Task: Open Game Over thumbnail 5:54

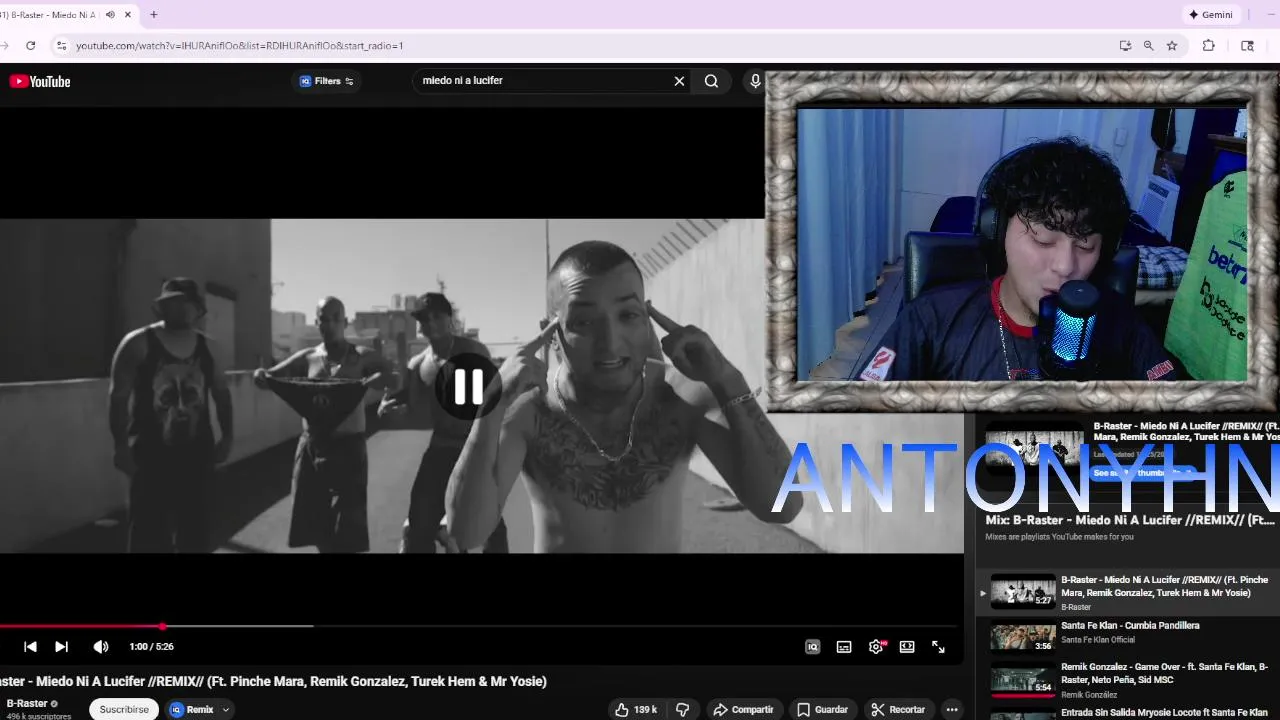Action: (1023, 679)
